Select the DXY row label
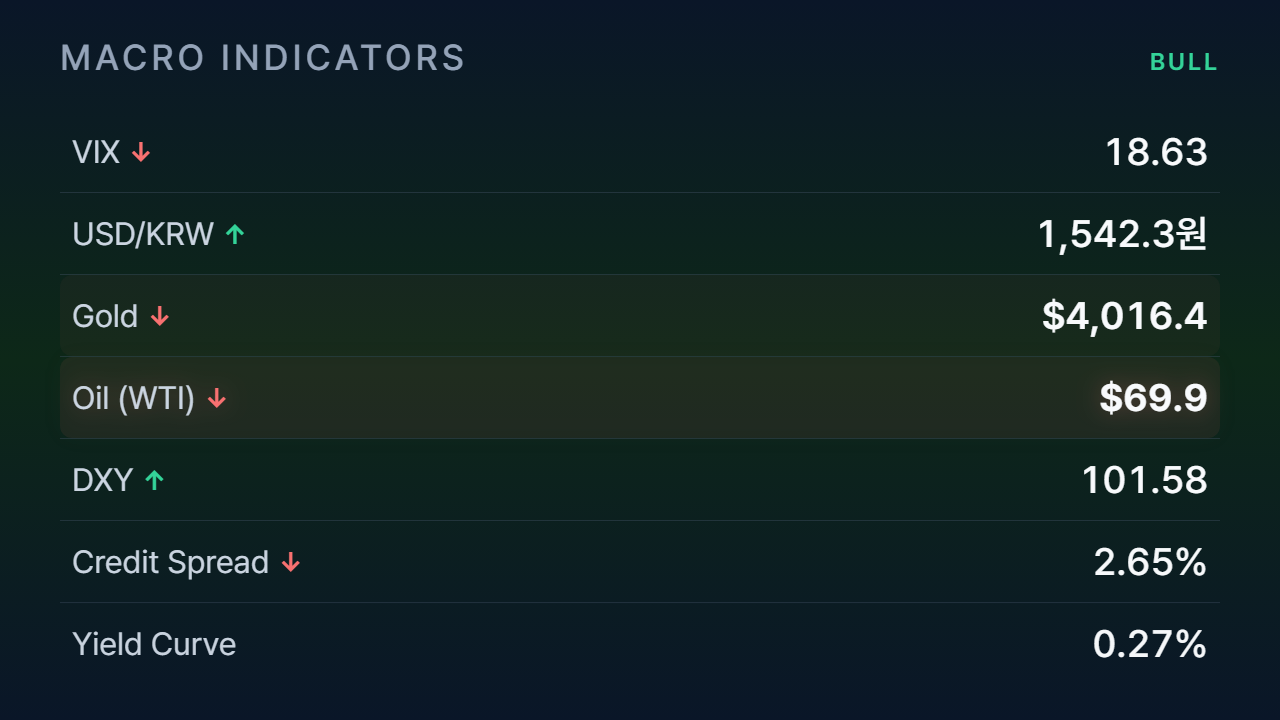1280x720 pixels. [102, 480]
